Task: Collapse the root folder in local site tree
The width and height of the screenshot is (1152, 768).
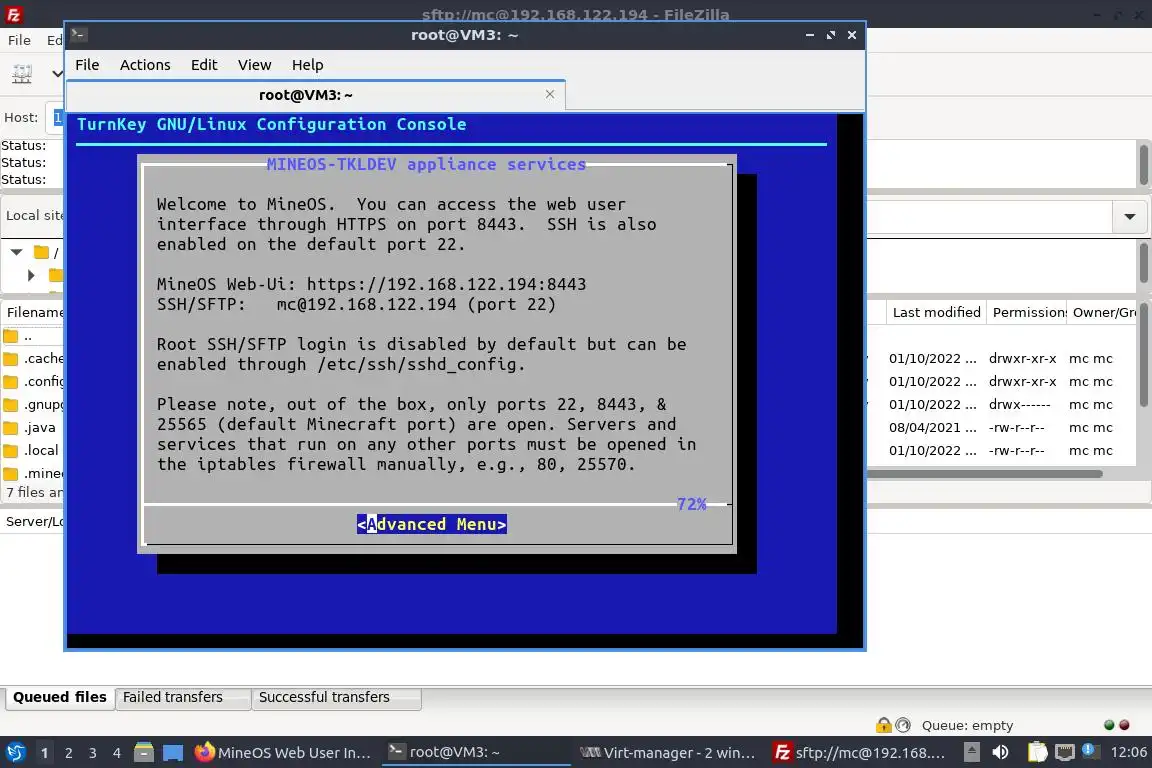Action: (x=16, y=252)
